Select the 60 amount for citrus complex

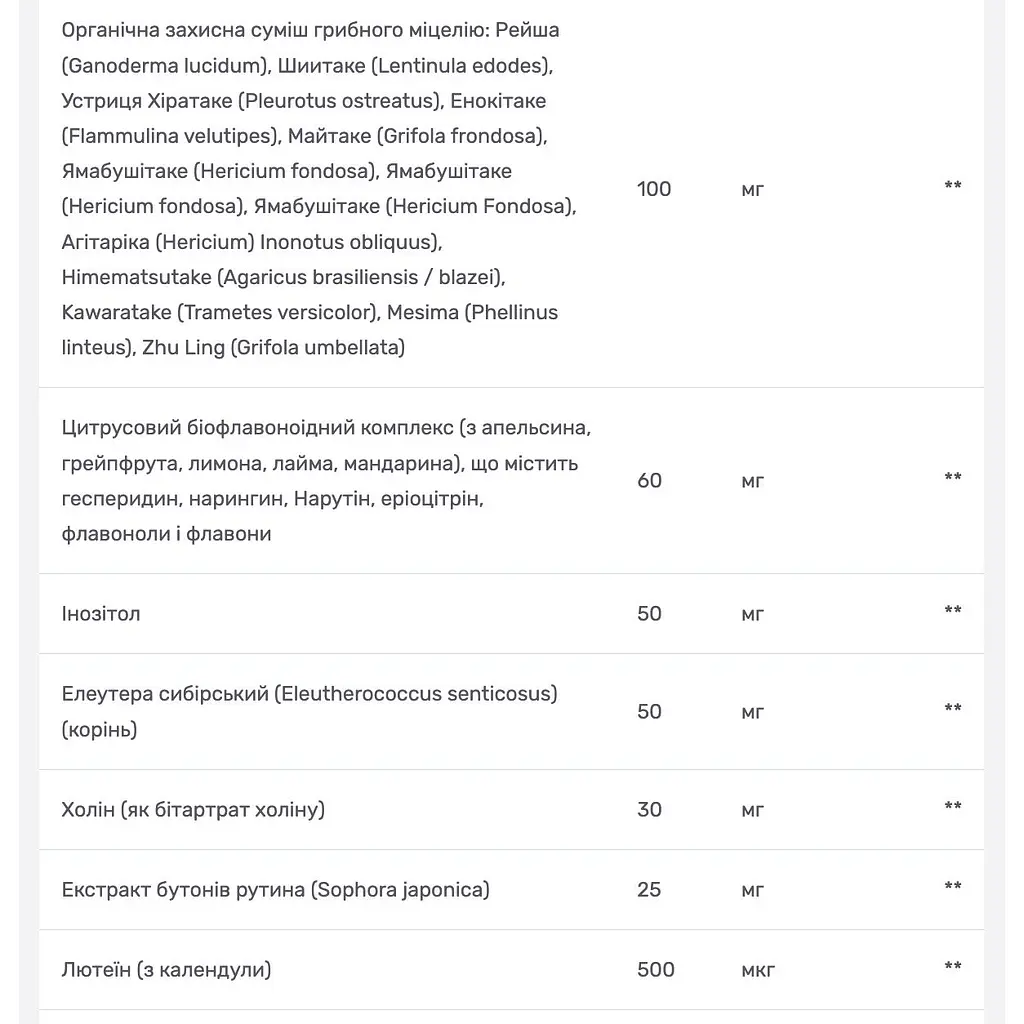pos(649,481)
